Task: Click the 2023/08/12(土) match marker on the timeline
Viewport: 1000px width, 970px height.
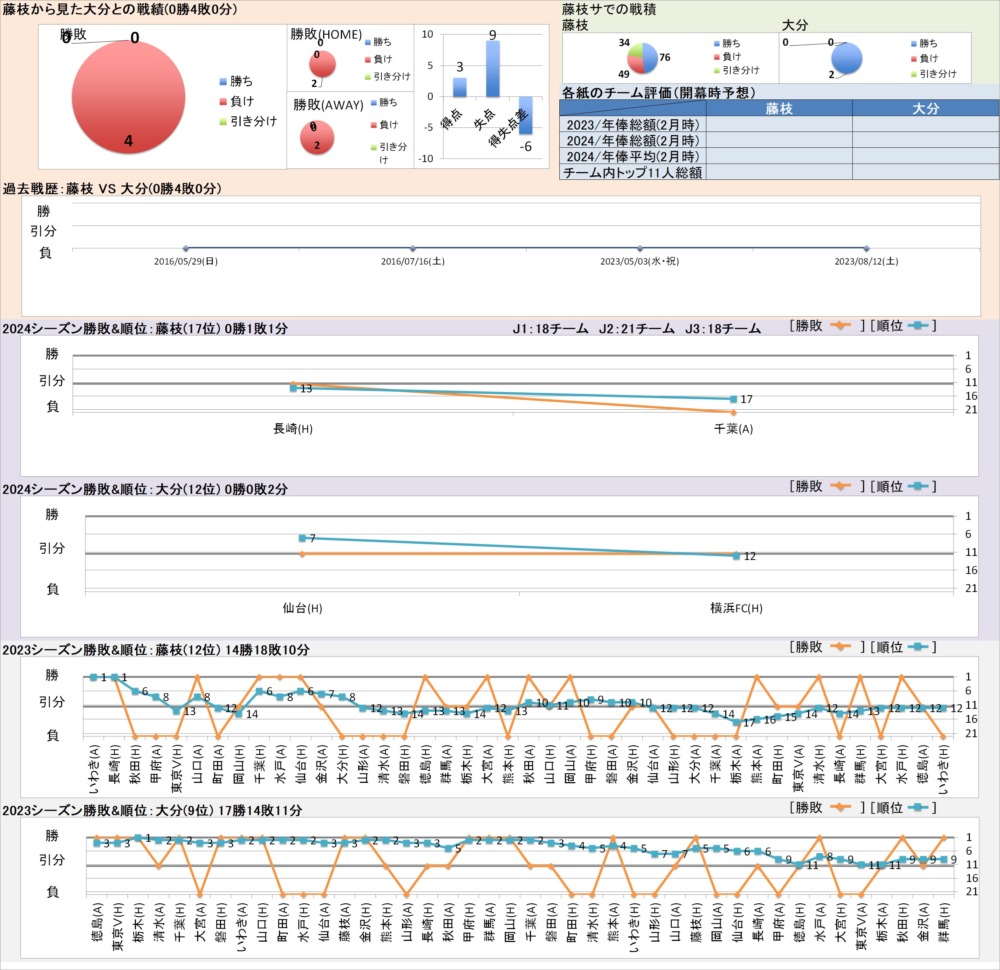Action: (866, 249)
